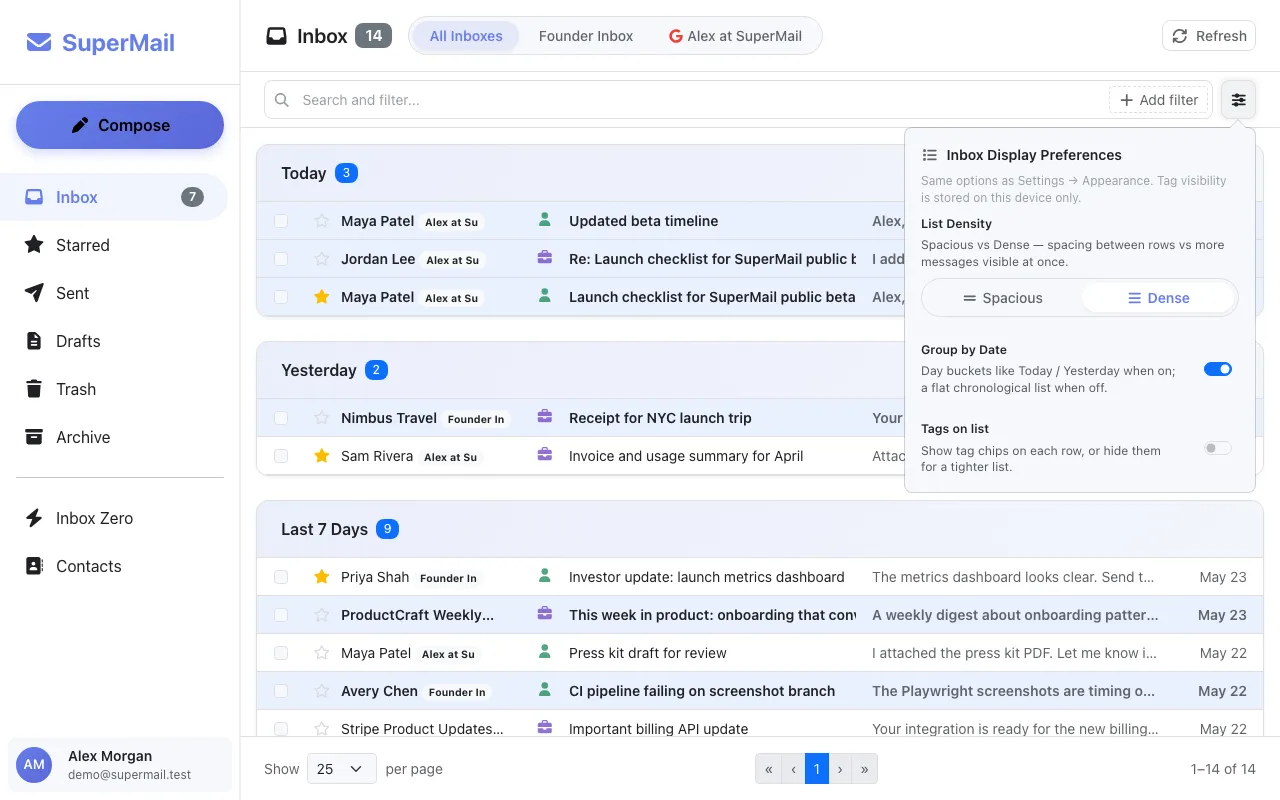Switch to the All Inboxes tab
The height and width of the screenshot is (800, 1280).
coord(466,36)
